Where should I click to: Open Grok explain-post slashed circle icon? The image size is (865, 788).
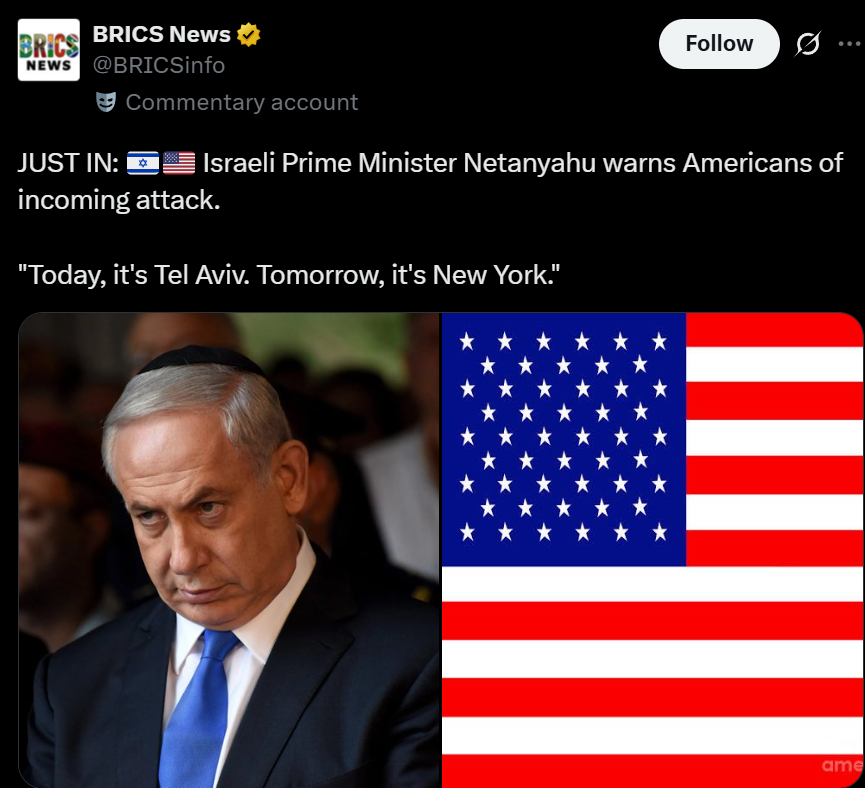tap(808, 44)
